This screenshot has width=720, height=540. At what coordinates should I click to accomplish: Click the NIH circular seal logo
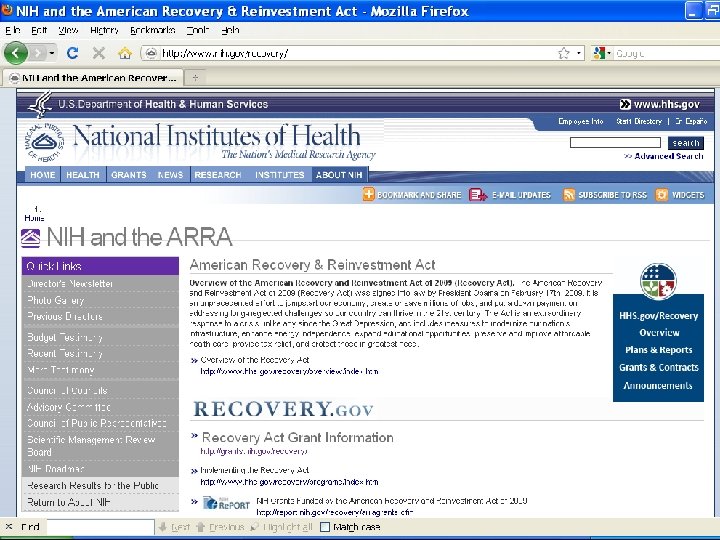click(x=44, y=143)
